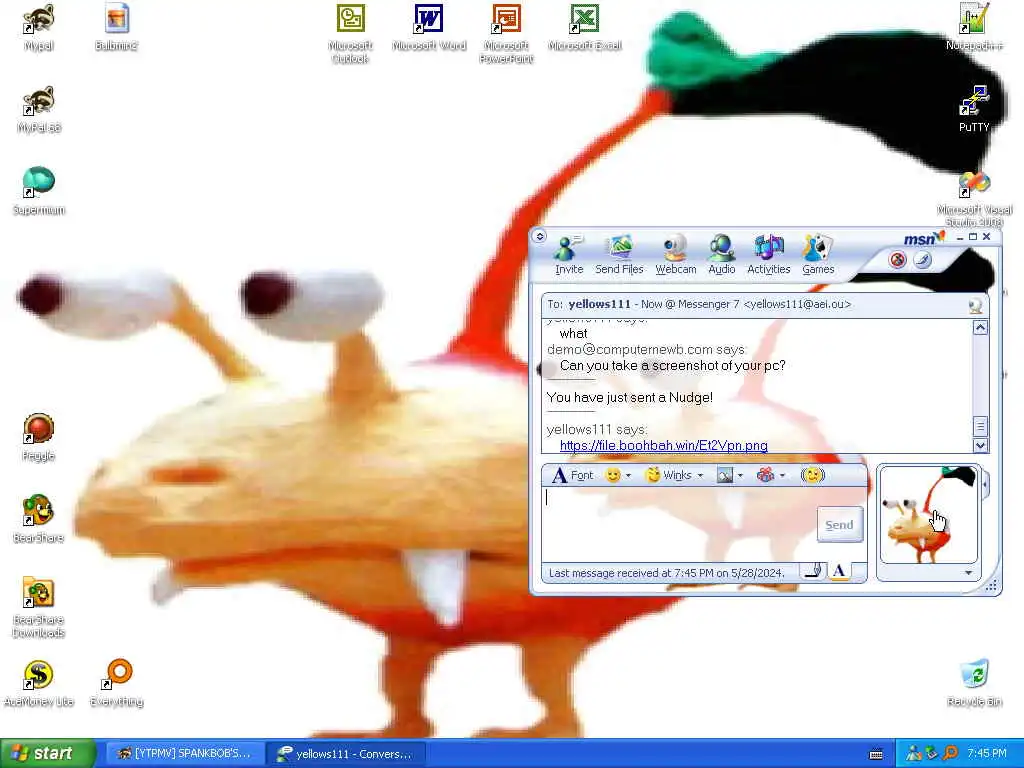Select the AceMoney Lite desktop shortcut

coord(39,683)
